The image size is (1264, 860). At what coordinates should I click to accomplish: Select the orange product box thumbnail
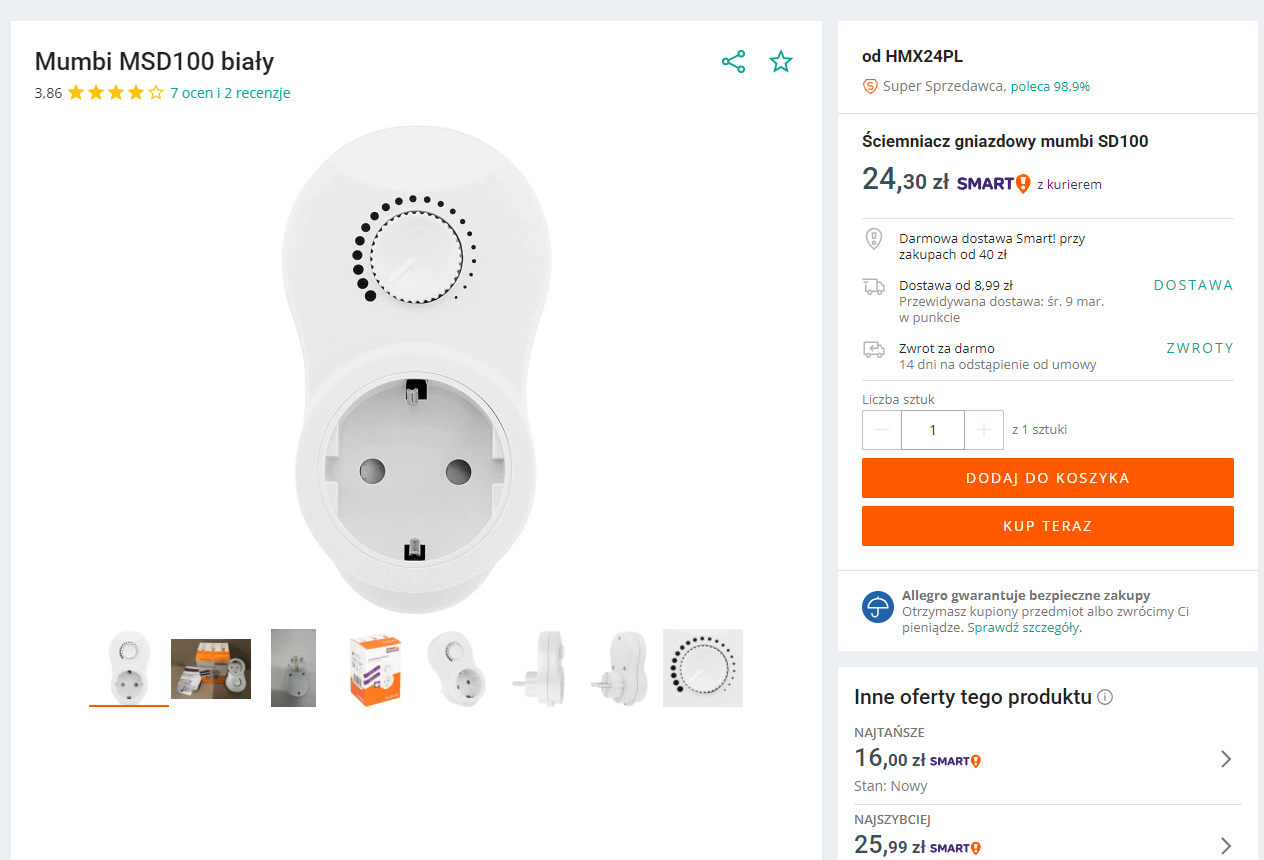(x=375, y=668)
